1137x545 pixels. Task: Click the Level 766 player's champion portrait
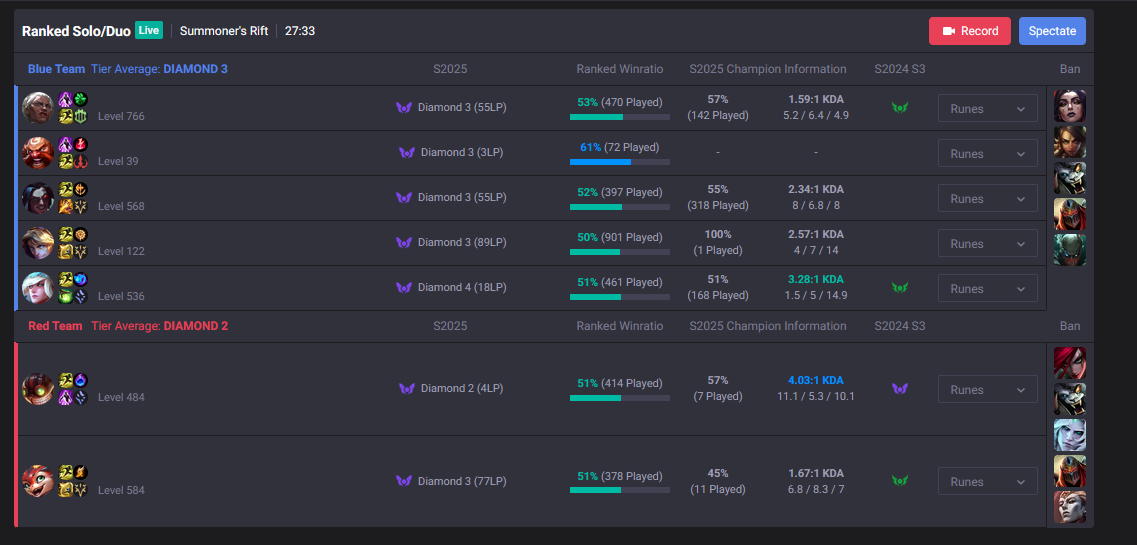click(38, 108)
